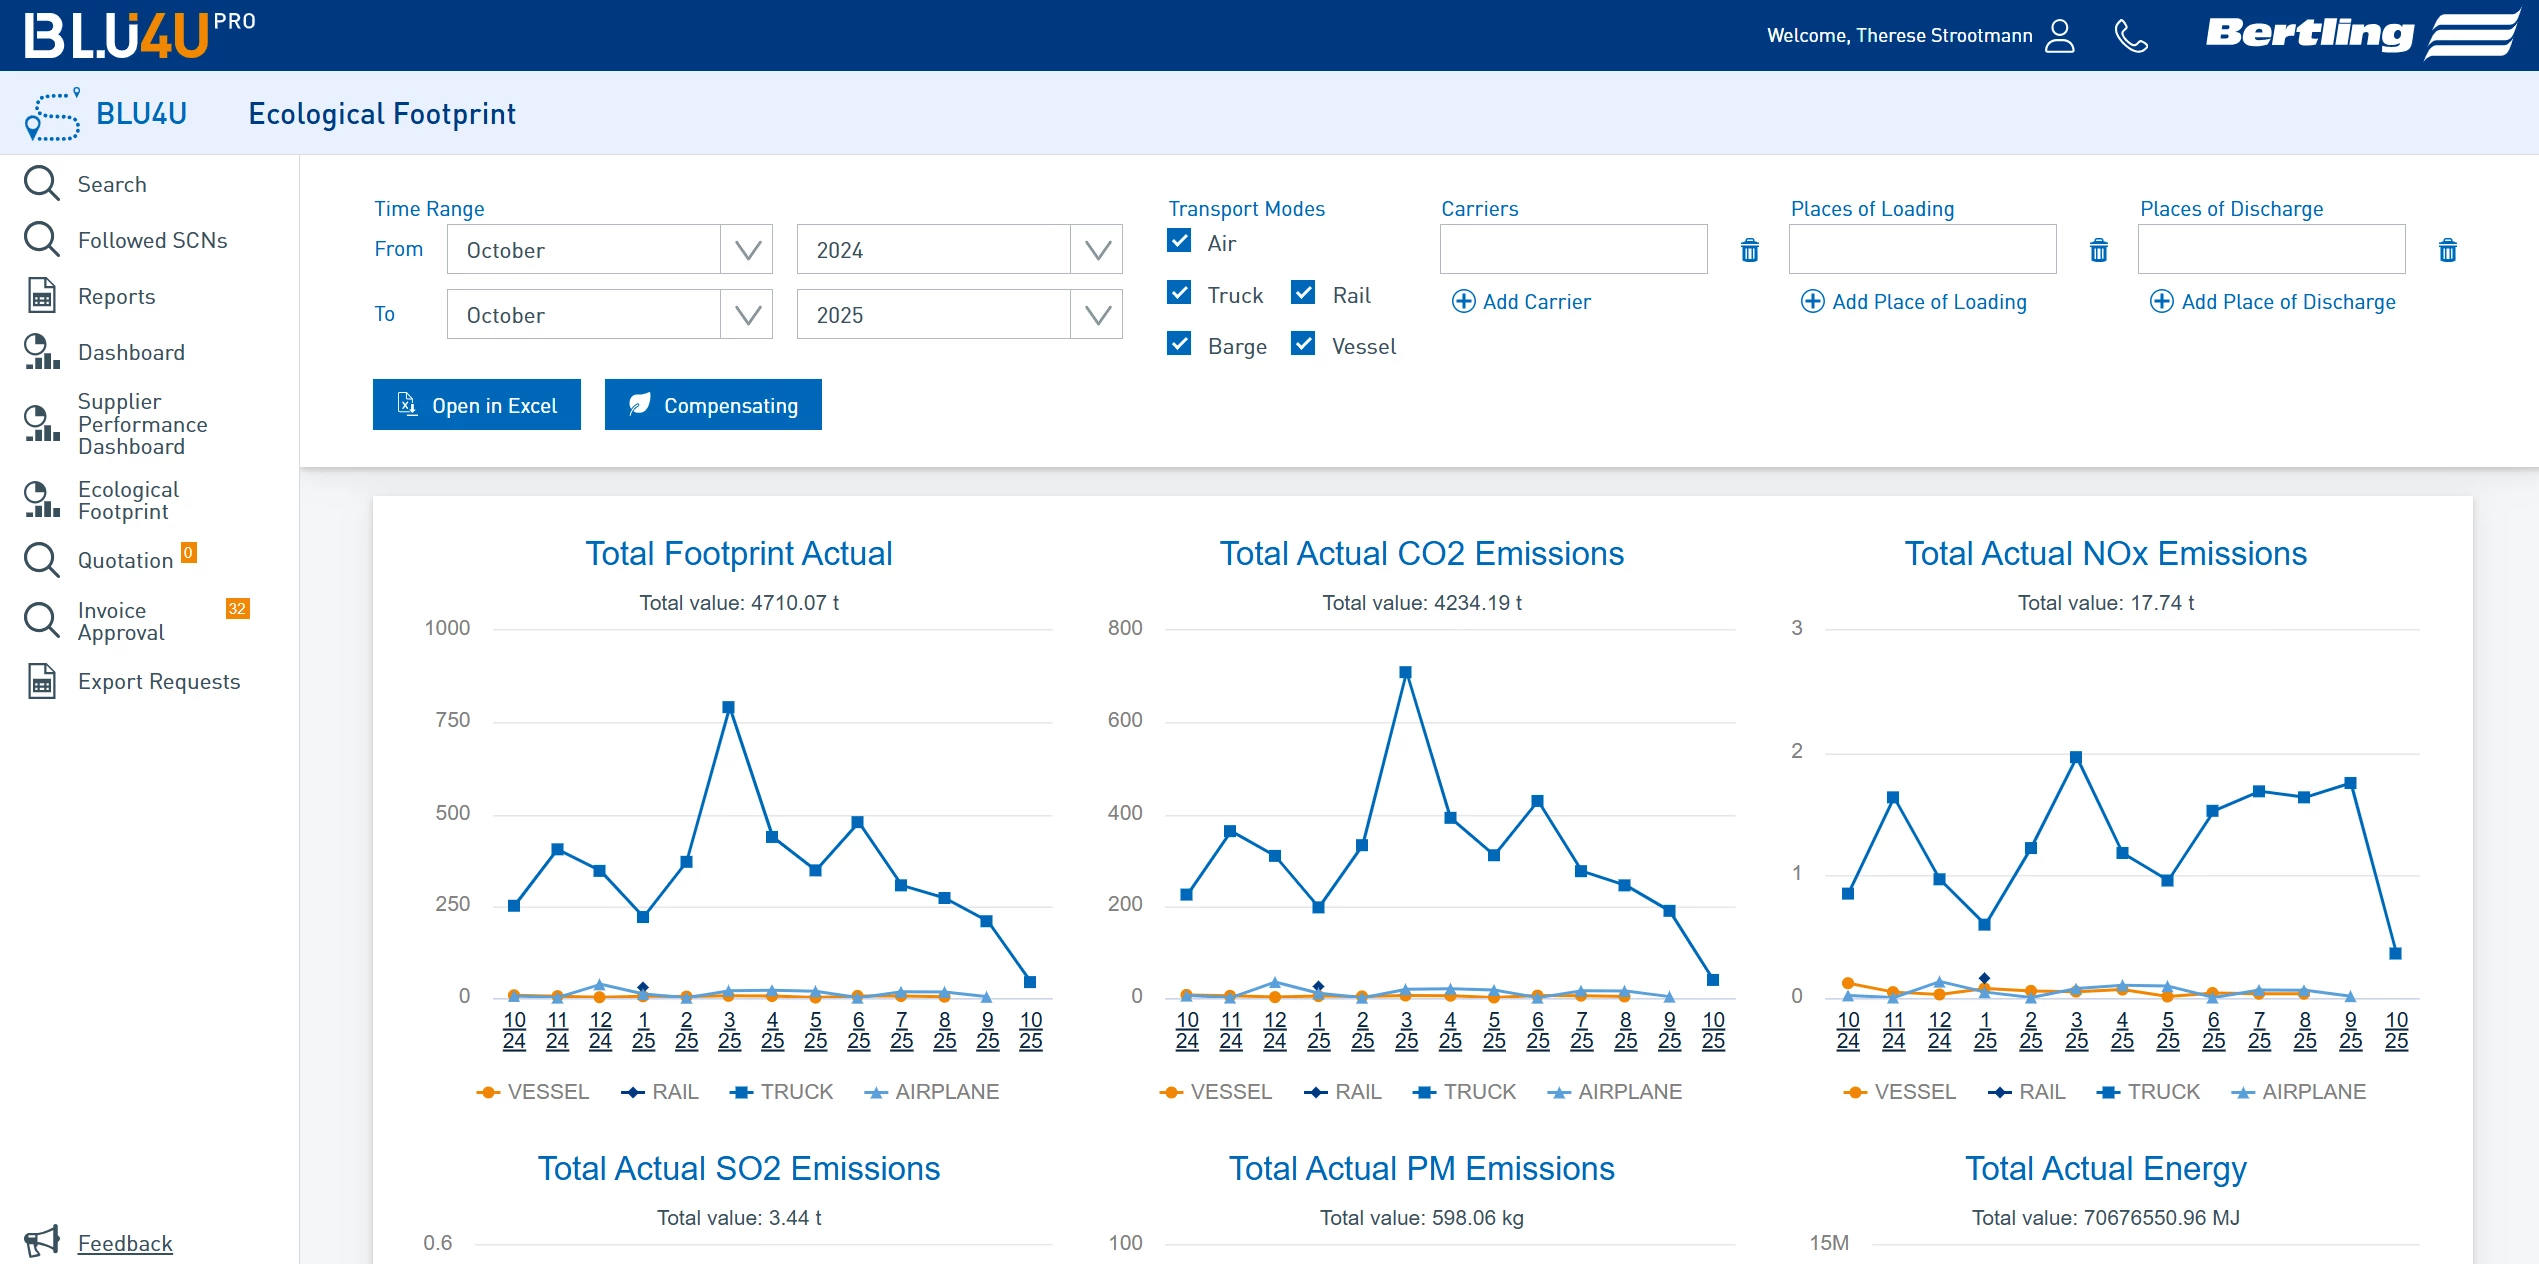2539x1264 pixels.
Task: Delete the Carriers filter with trash icon
Action: [x=1749, y=250]
